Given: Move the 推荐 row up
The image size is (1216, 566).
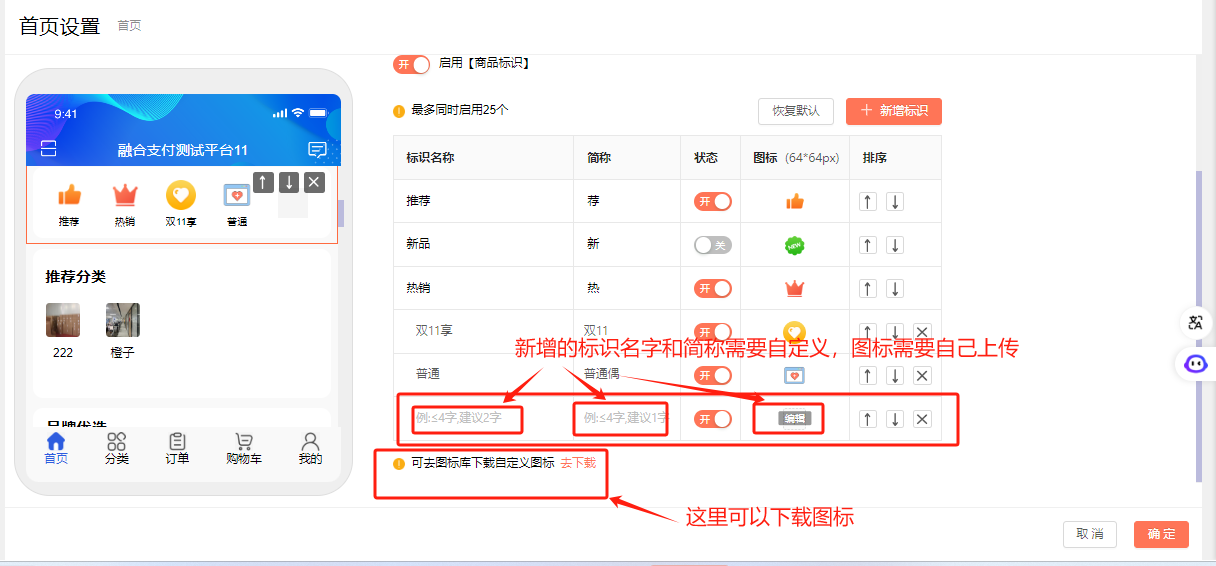Looking at the screenshot, I should (868, 201).
